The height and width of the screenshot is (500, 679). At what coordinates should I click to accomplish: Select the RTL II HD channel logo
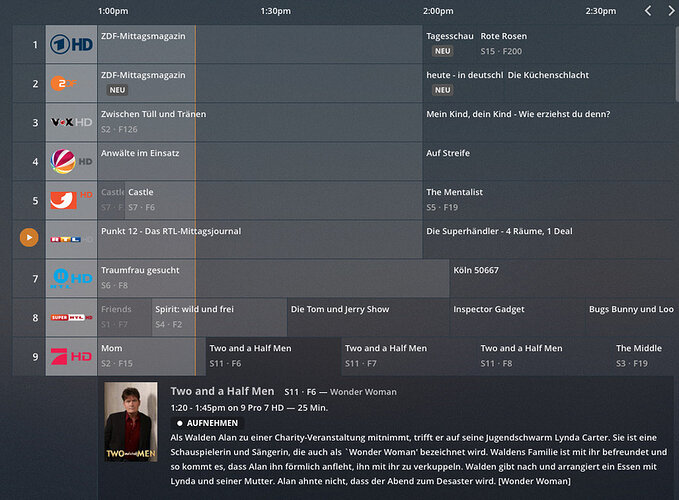click(x=71, y=278)
